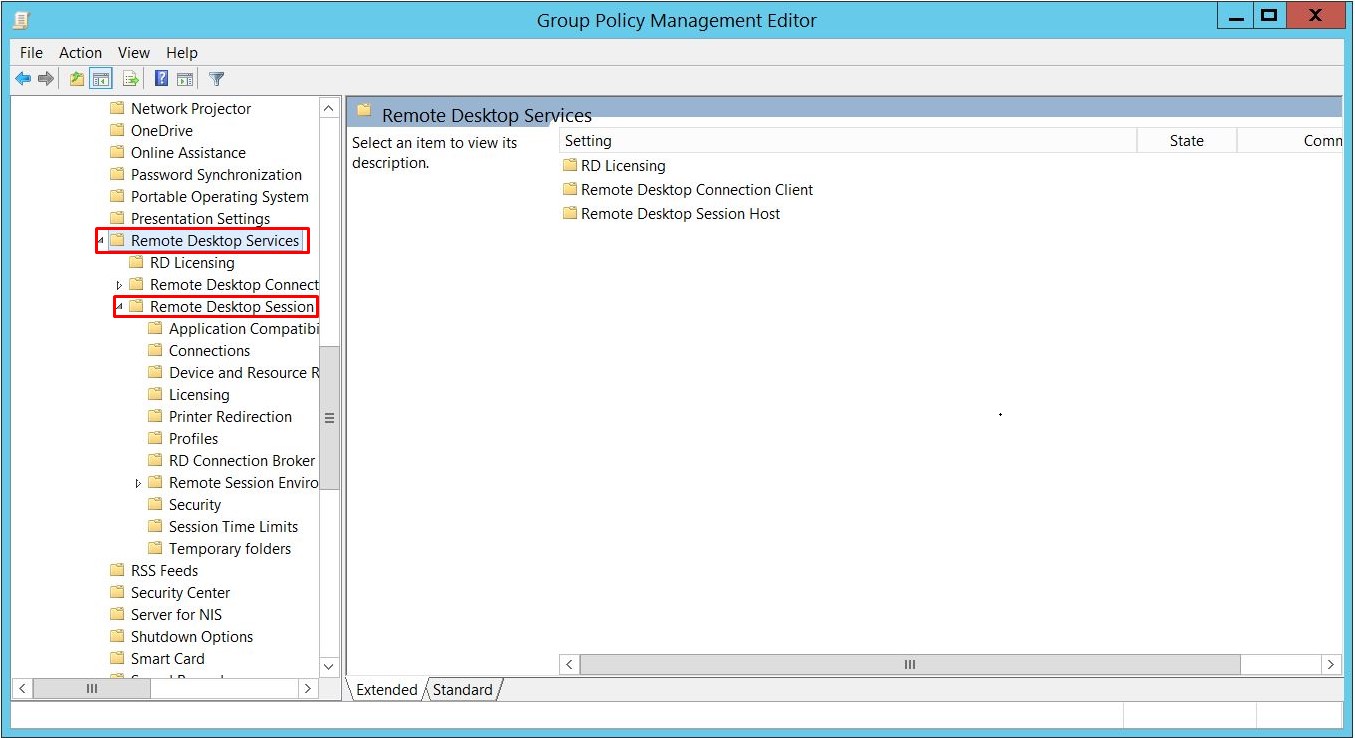1355x738 pixels.
Task: Collapse the Remote Desktop Services tree node
Action: pos(101,241)
